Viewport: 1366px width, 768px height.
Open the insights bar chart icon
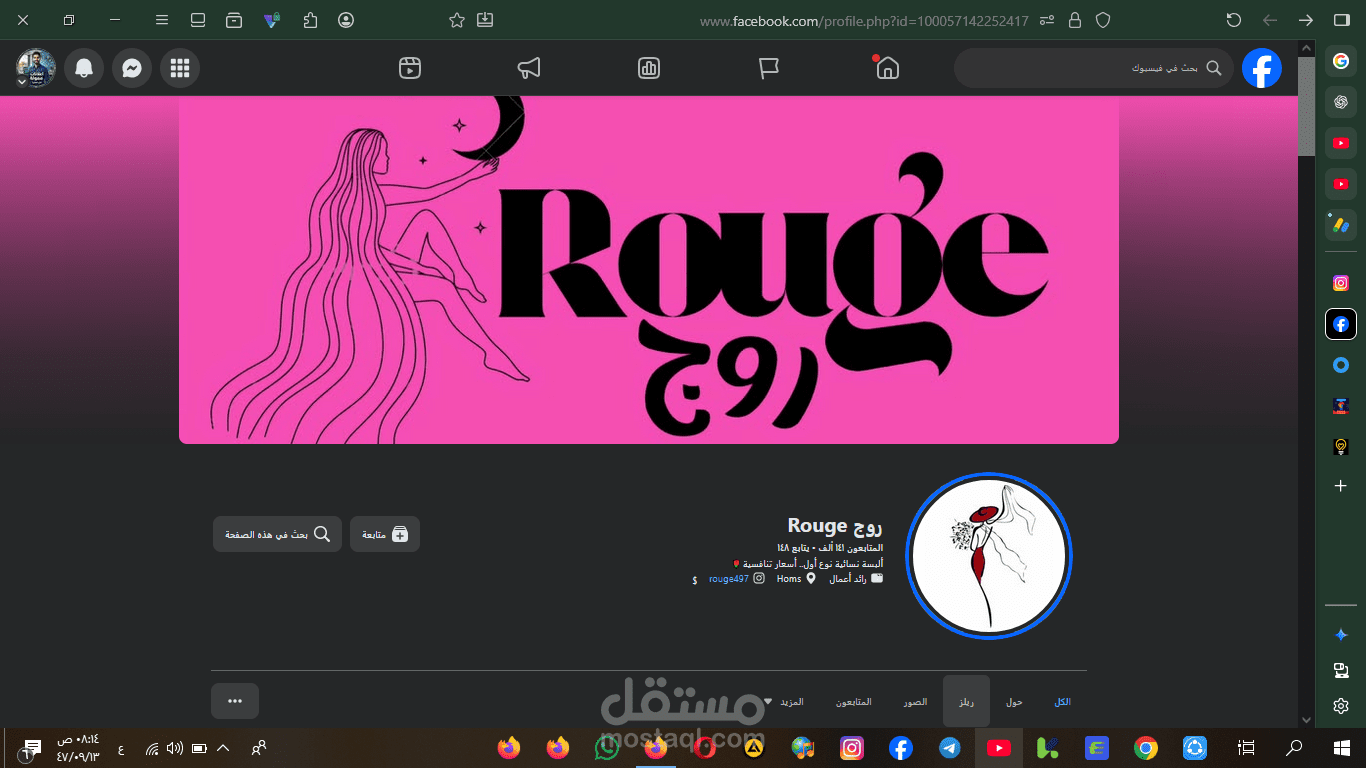coord(649,68)
